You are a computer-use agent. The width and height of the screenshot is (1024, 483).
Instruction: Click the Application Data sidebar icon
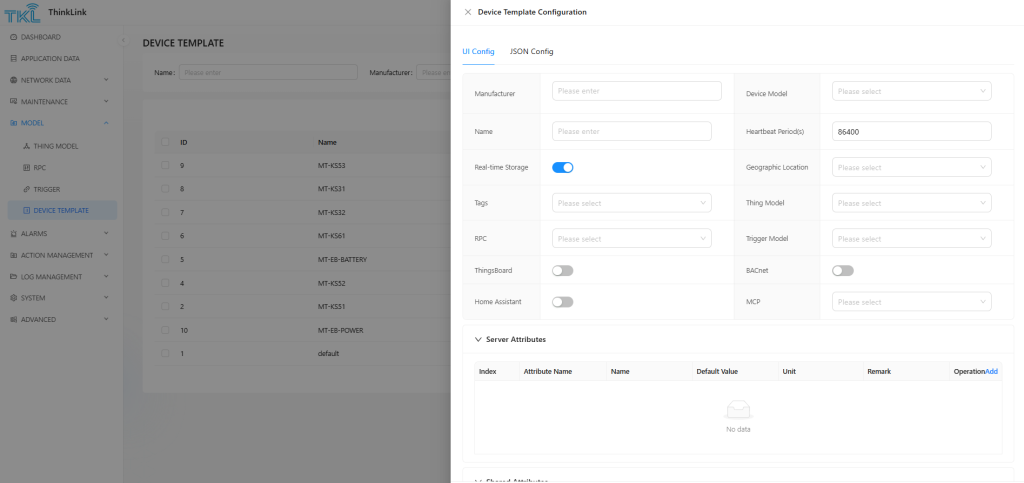pos(13,59)
